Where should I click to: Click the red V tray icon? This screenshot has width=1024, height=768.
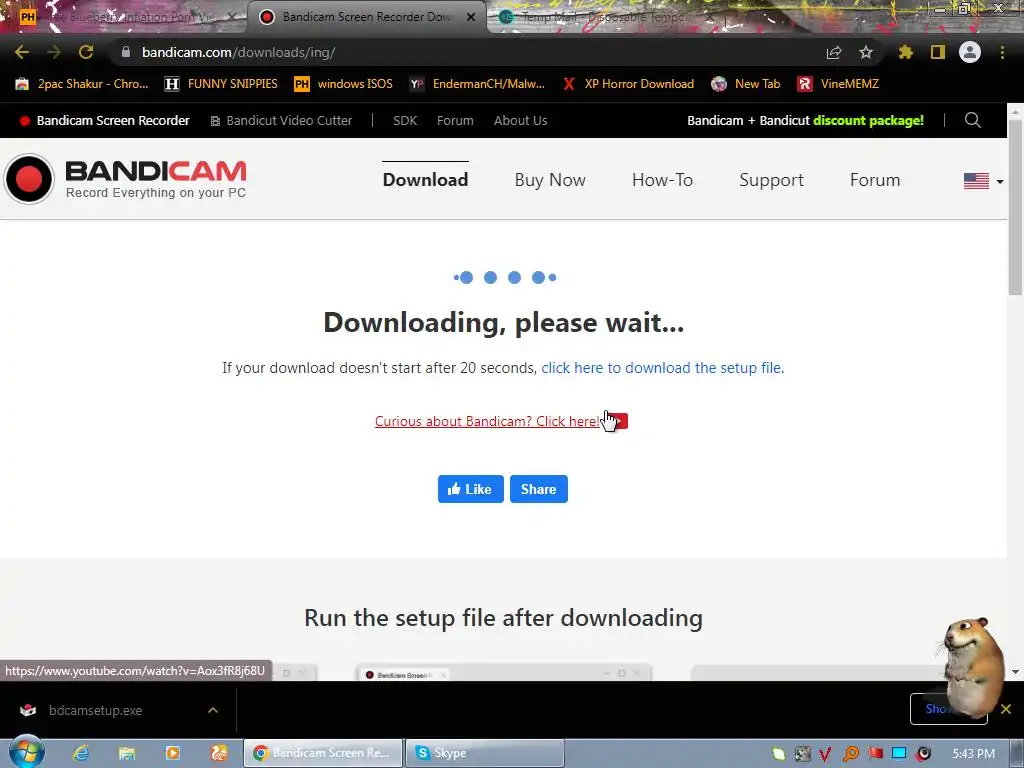click(x=825, y=754)
